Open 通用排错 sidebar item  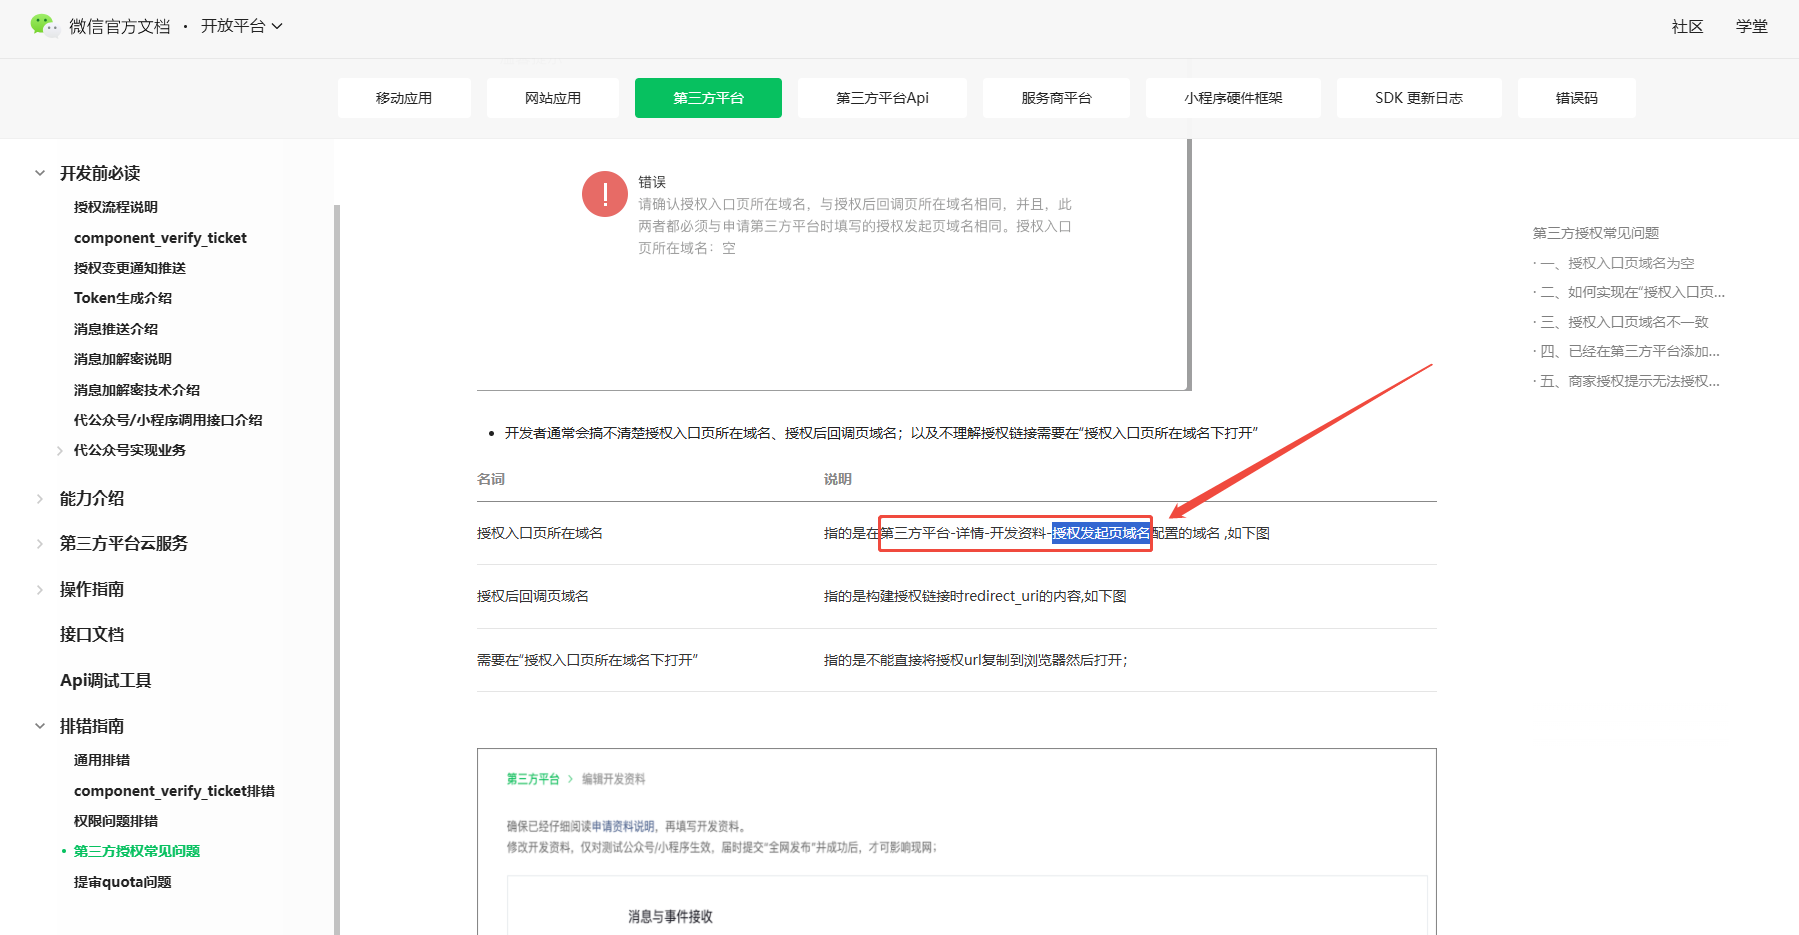tap(102, 760)
